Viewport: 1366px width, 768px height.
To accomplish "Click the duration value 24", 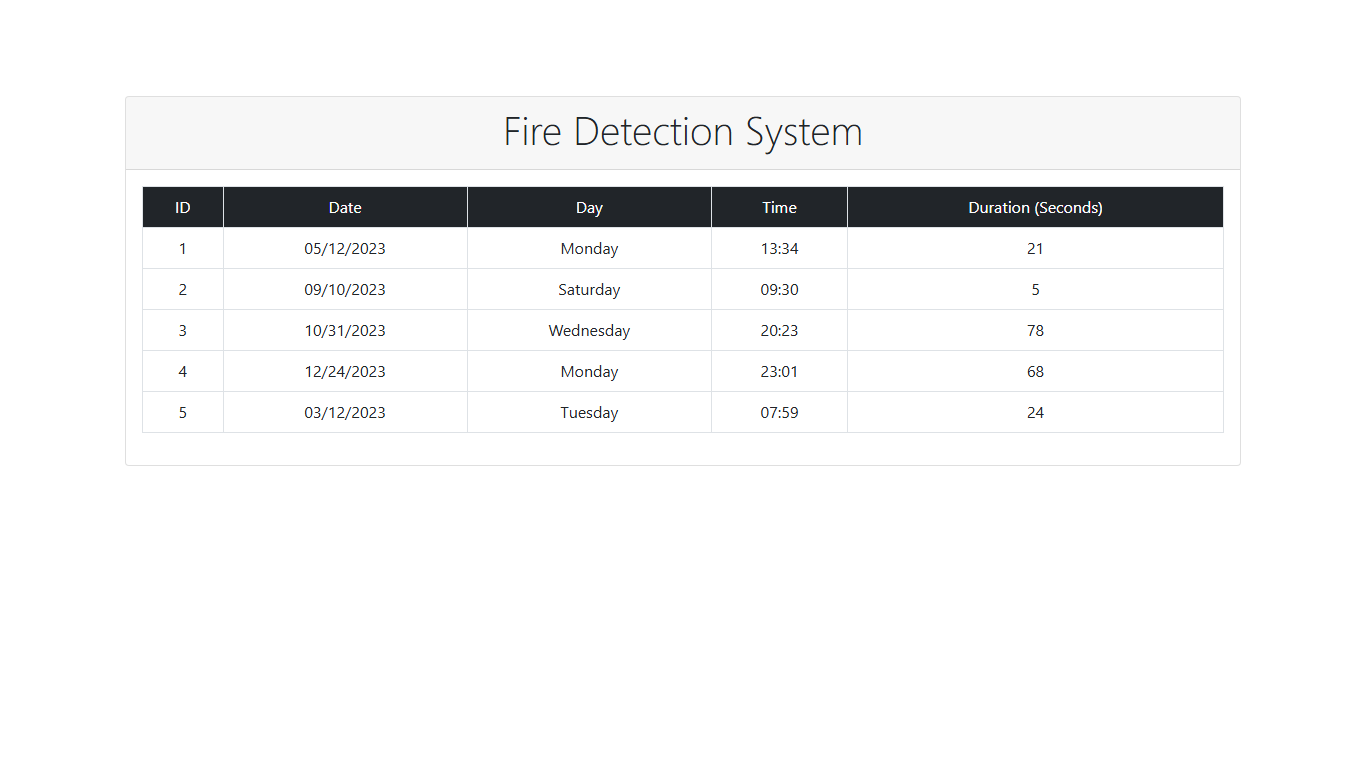I will (1035, 412).
